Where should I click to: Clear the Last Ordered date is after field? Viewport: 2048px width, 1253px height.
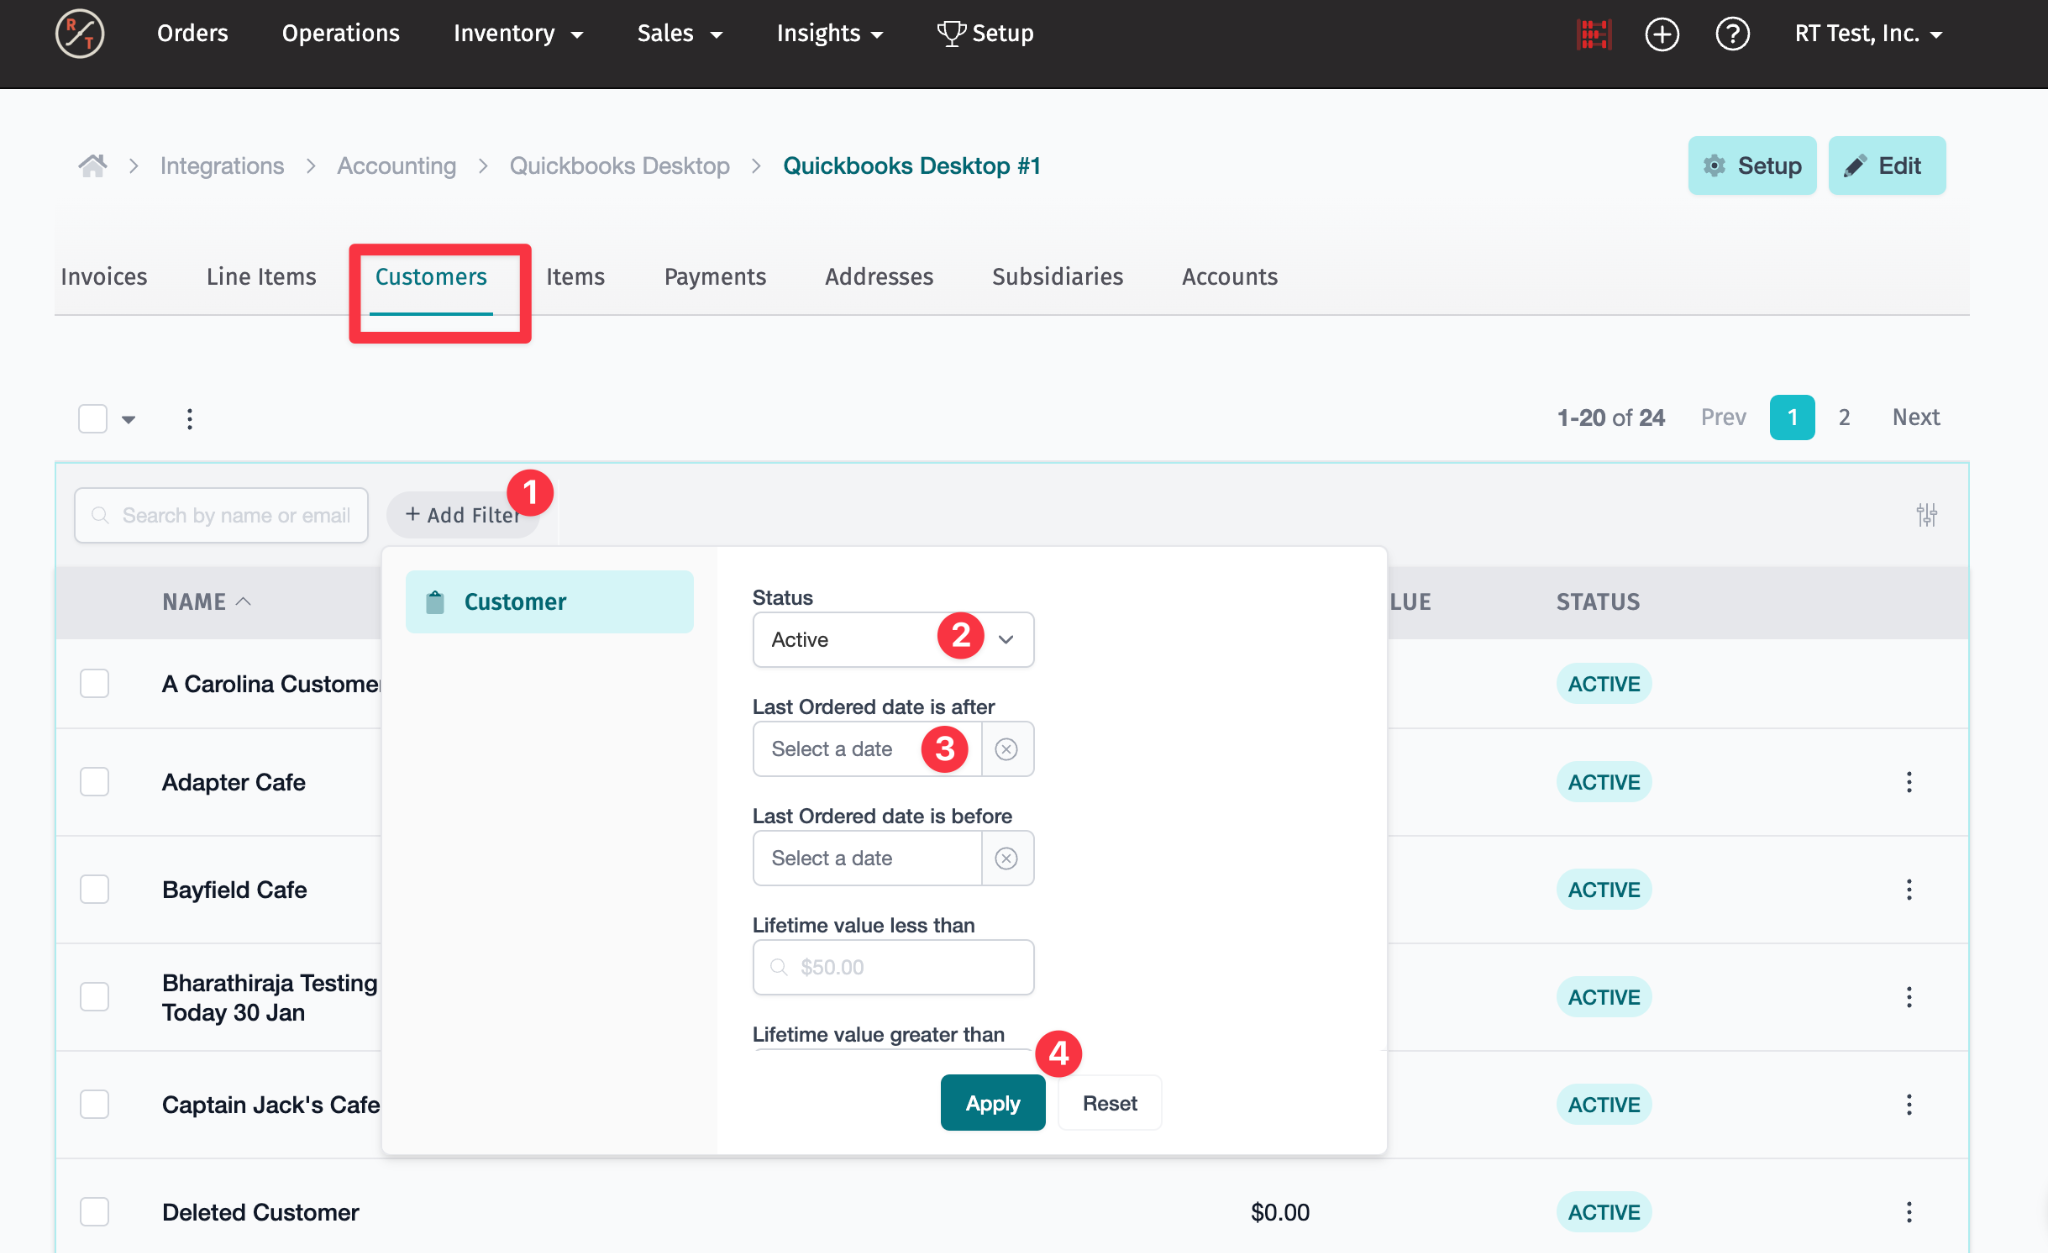point(1007,749)
